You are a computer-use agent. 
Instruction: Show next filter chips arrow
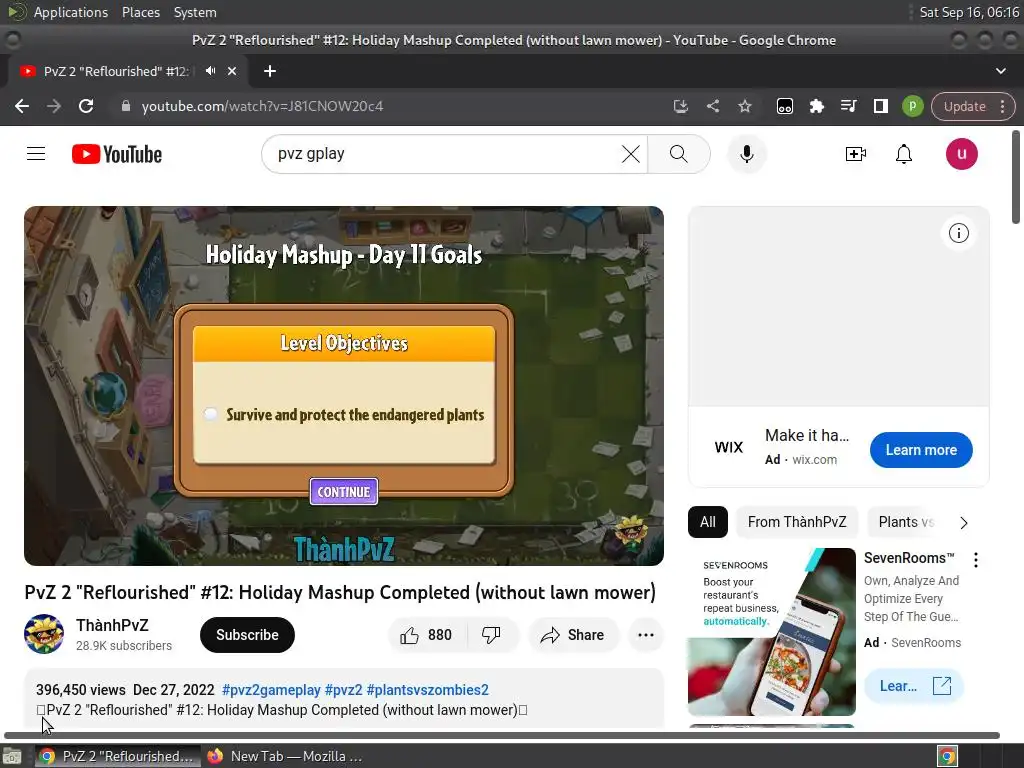(963, 522)
